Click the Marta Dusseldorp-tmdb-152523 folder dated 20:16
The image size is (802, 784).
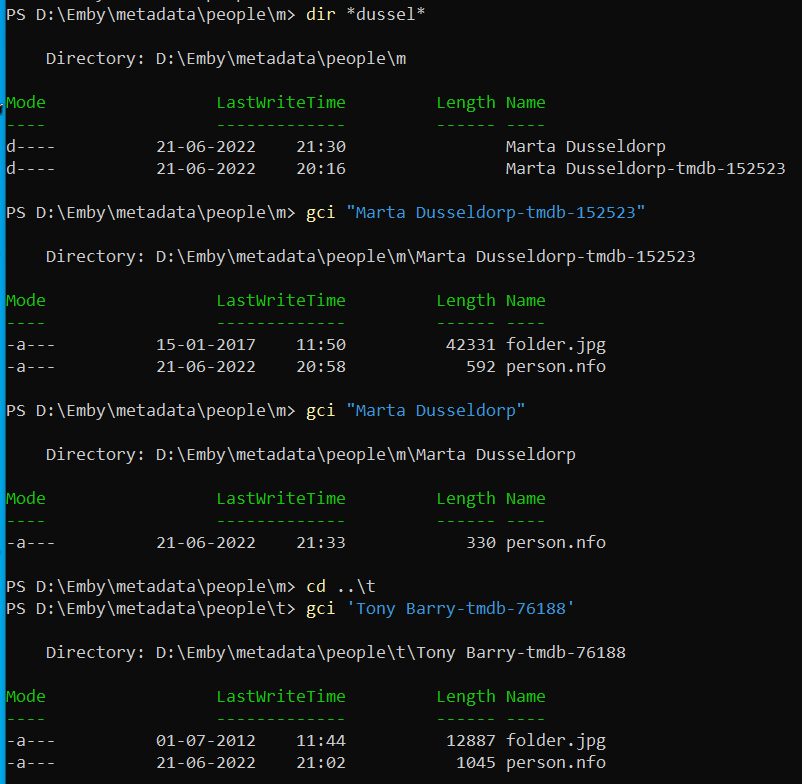coord(645,168)
